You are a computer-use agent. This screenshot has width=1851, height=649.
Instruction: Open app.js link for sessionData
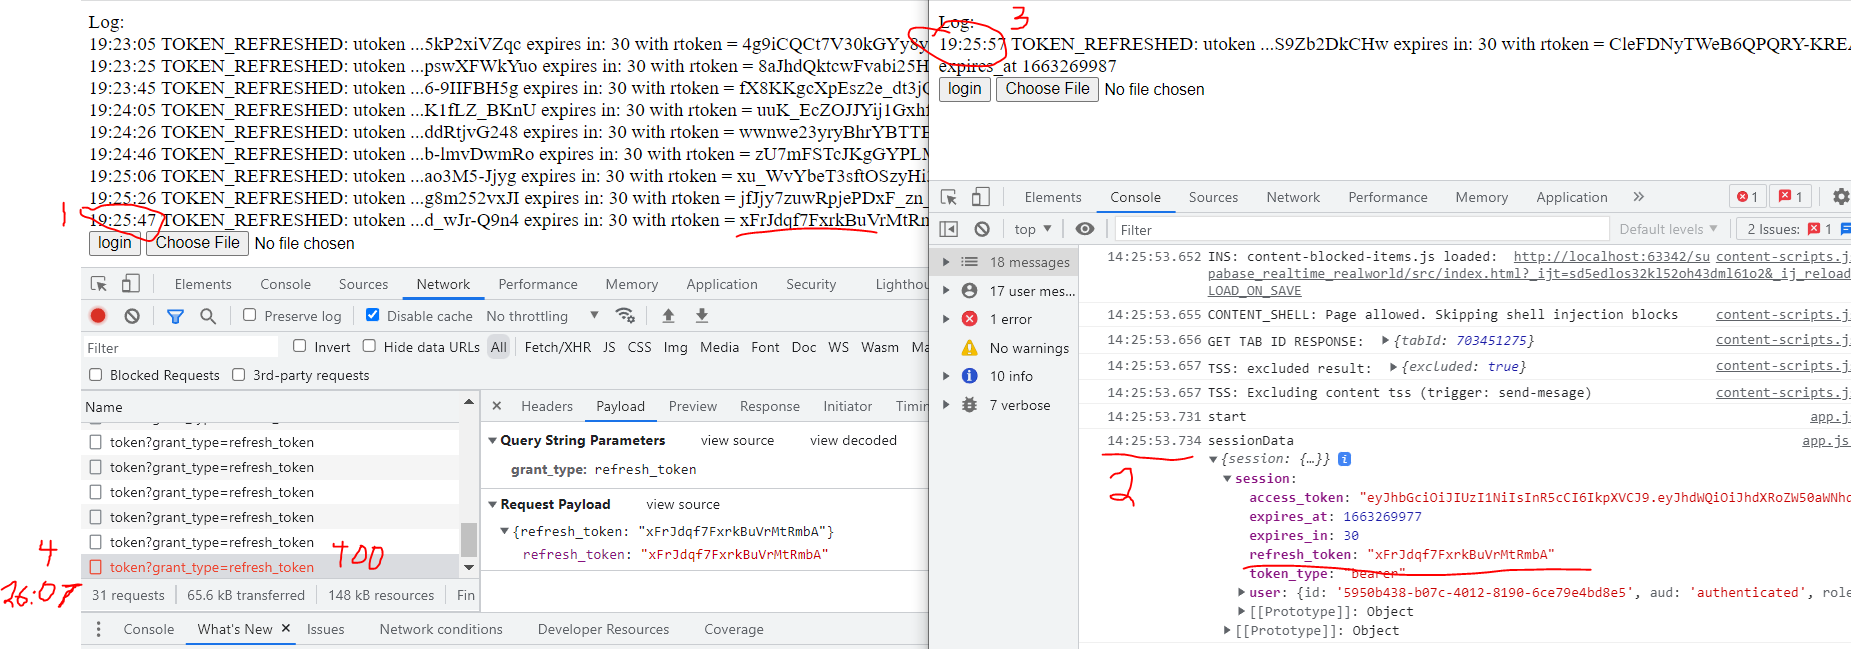tap(1825, 440)
